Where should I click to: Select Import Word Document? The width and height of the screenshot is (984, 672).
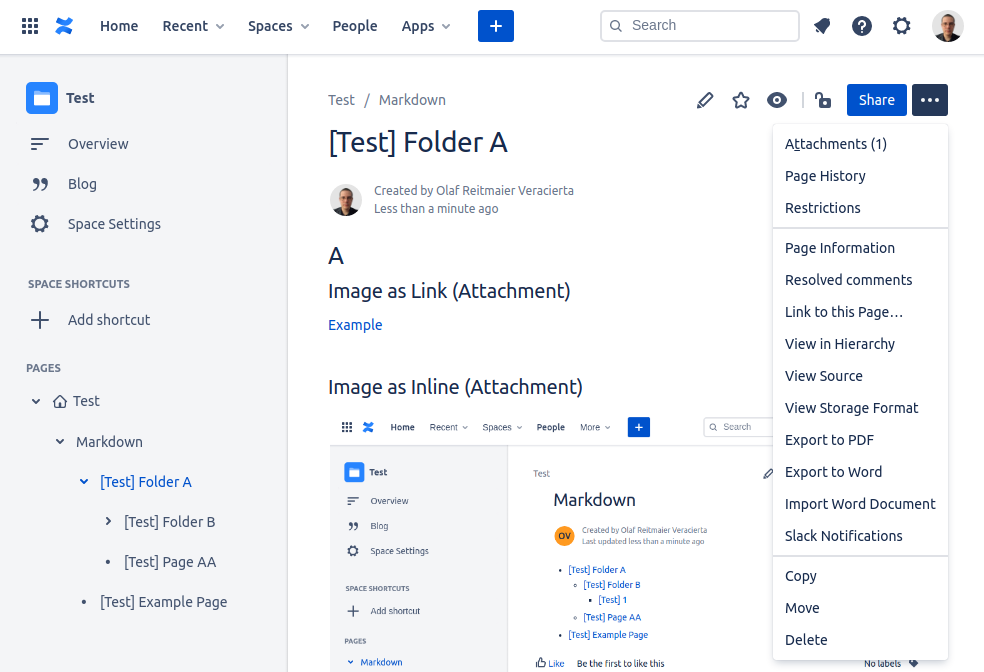tap(860, 504)
